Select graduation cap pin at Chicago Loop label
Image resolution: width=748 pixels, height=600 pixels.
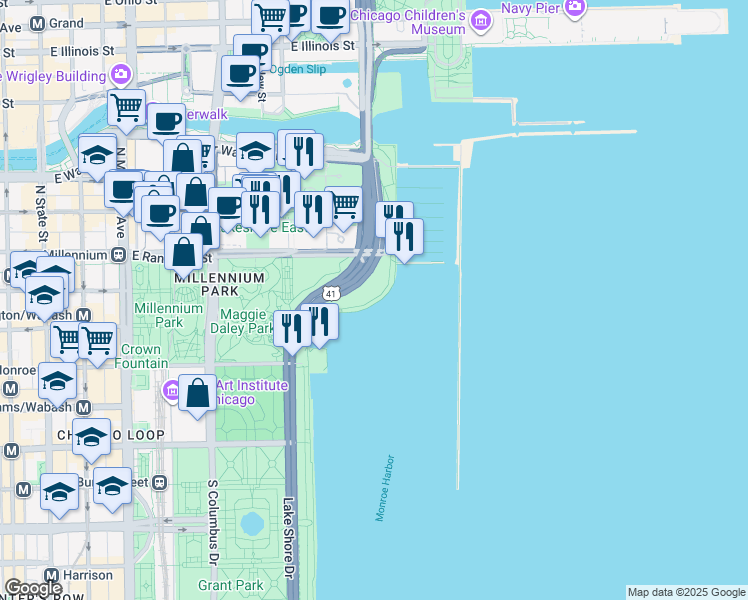click(x=92, y=441)
